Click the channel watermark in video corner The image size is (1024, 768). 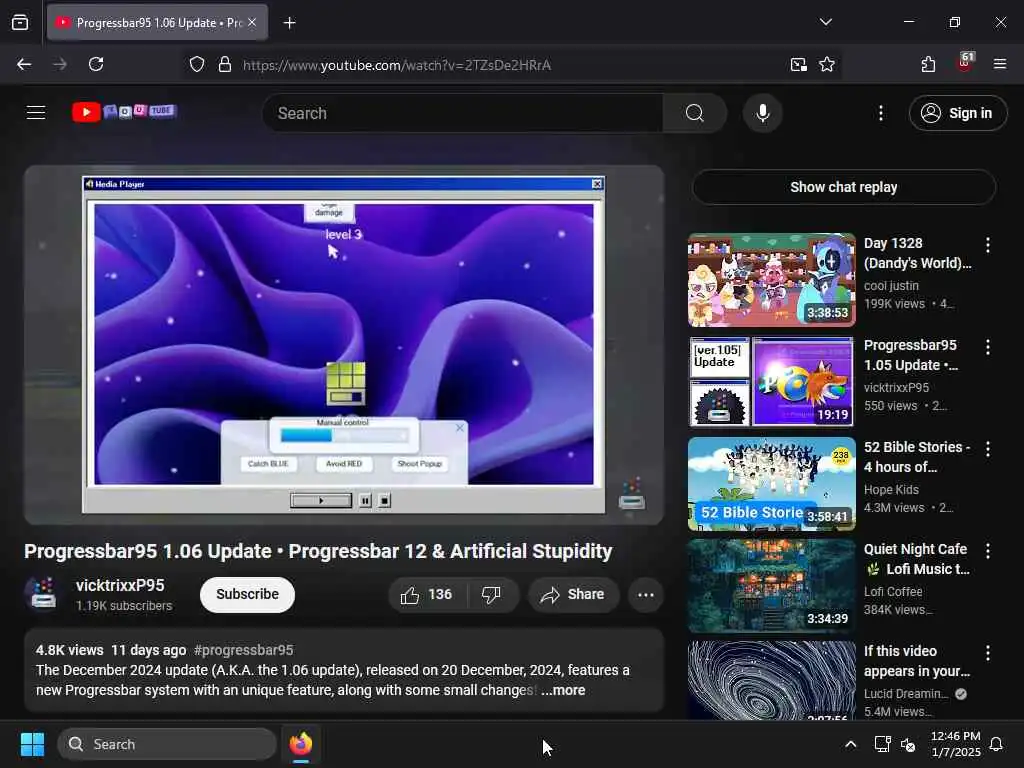(632, 494)
